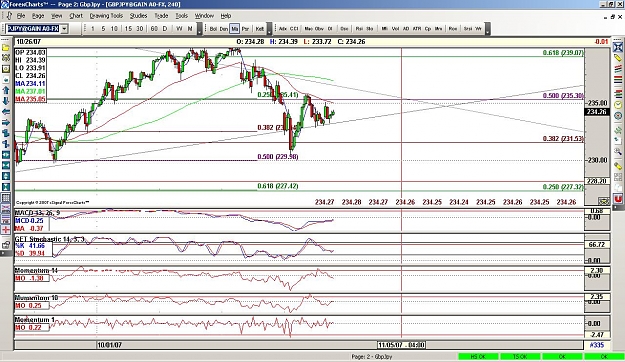The width and height of the screenshot is (625, 362).
Task: Select the 30 minute interval button
Action: tap(140, 29)
